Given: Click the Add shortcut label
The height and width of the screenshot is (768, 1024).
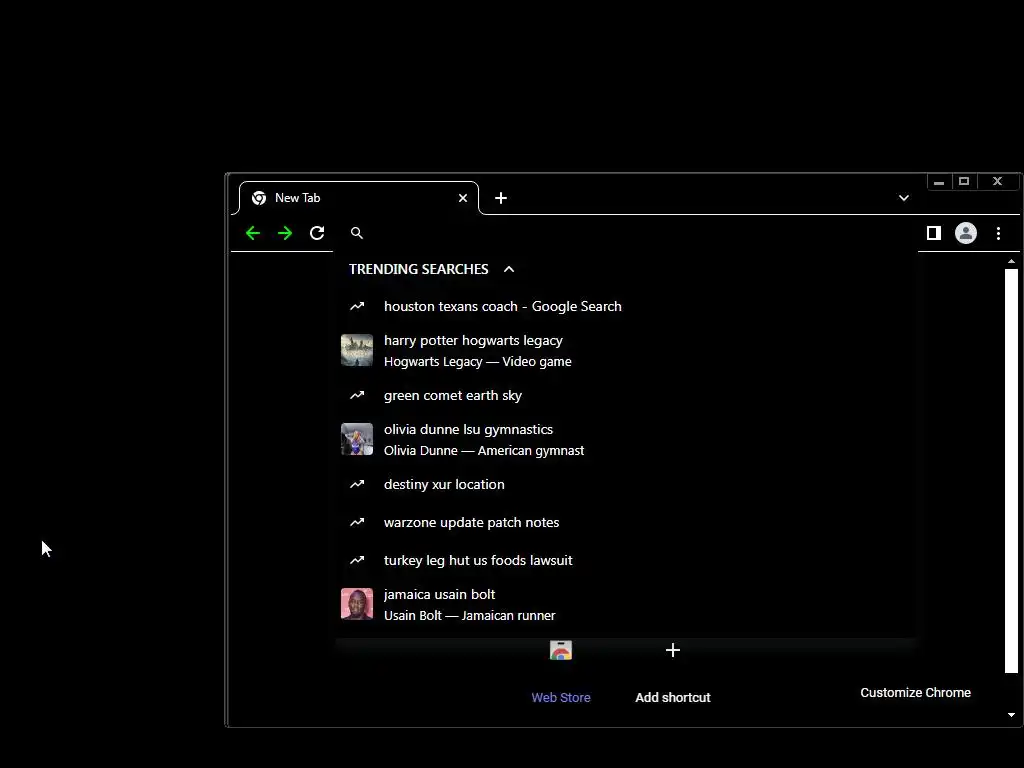Looking at the screenshot, I should pos(673,697).
